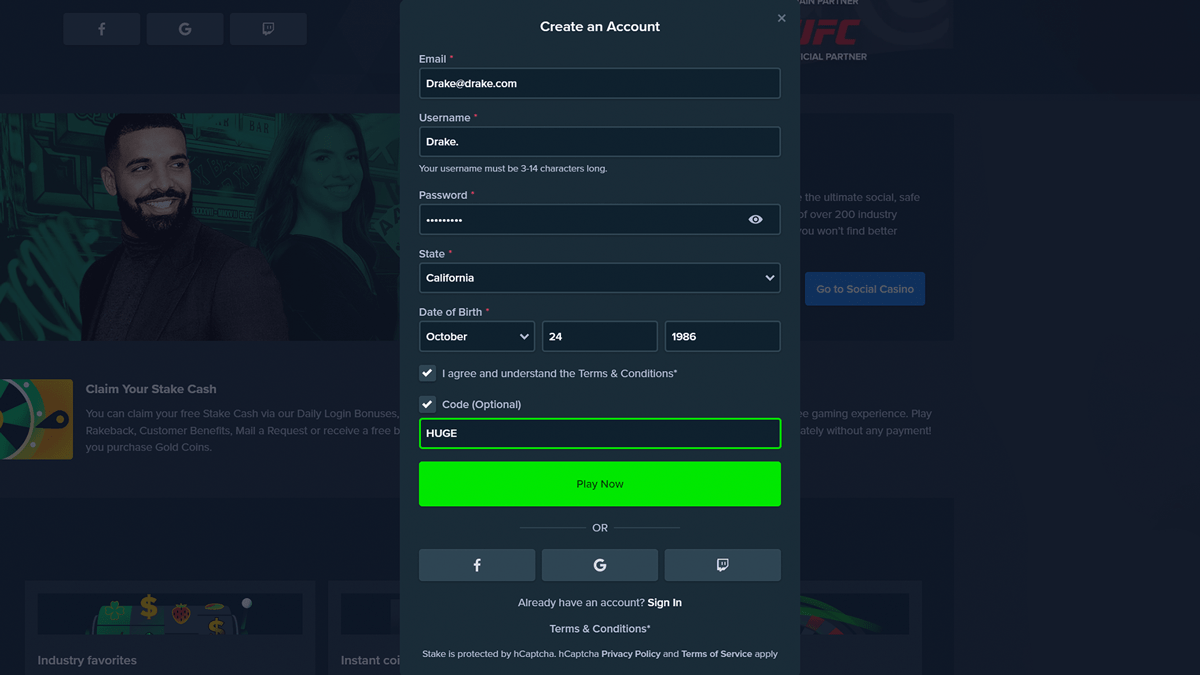Viewport: 1200px width, 675px height.
Task: Click Facebook icon on background page
Action: [x=102, y=29]
